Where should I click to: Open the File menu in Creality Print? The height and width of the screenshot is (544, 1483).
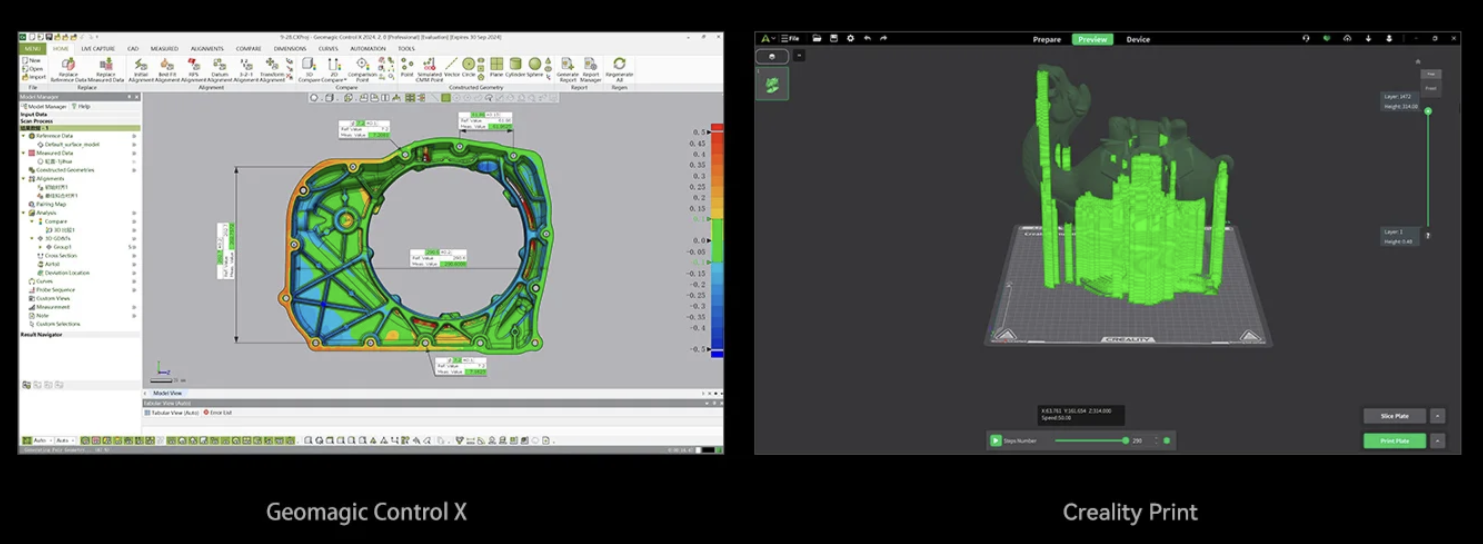tap(790, 38)
